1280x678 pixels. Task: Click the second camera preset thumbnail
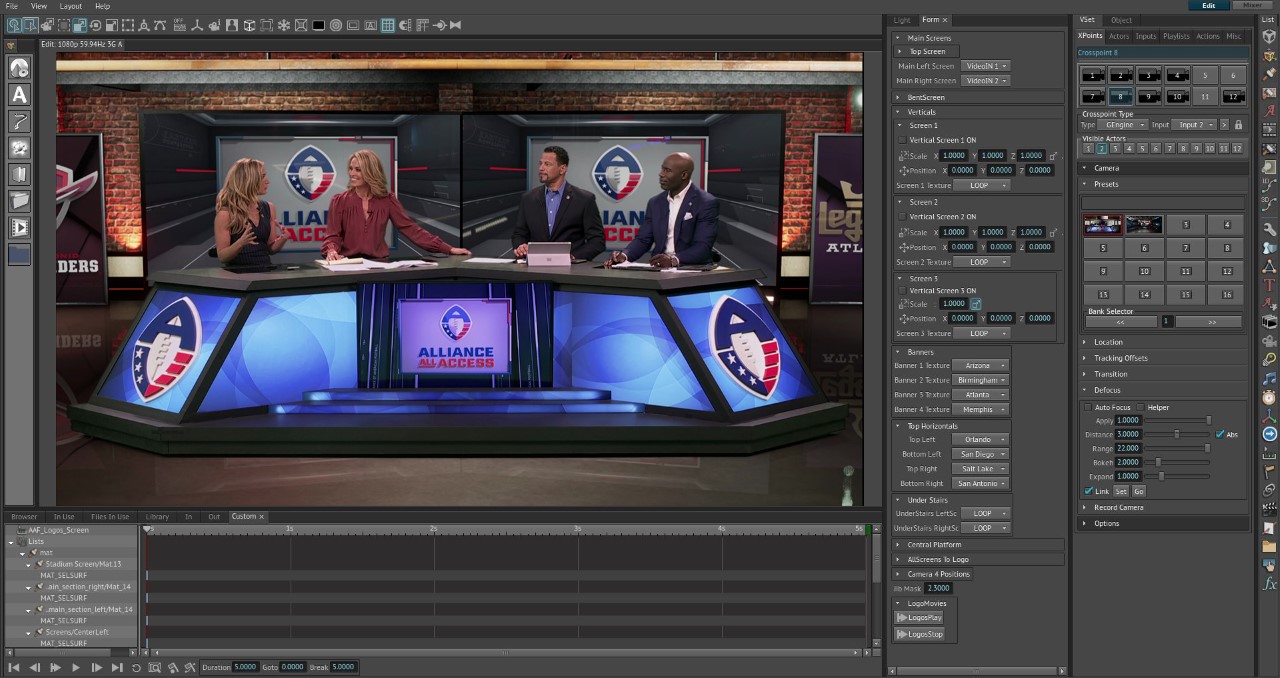coord(1144,224)
